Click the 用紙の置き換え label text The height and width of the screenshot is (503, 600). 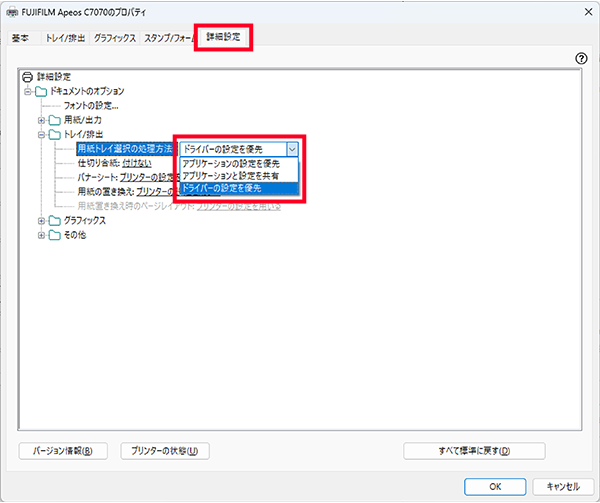tap(106, 192)
